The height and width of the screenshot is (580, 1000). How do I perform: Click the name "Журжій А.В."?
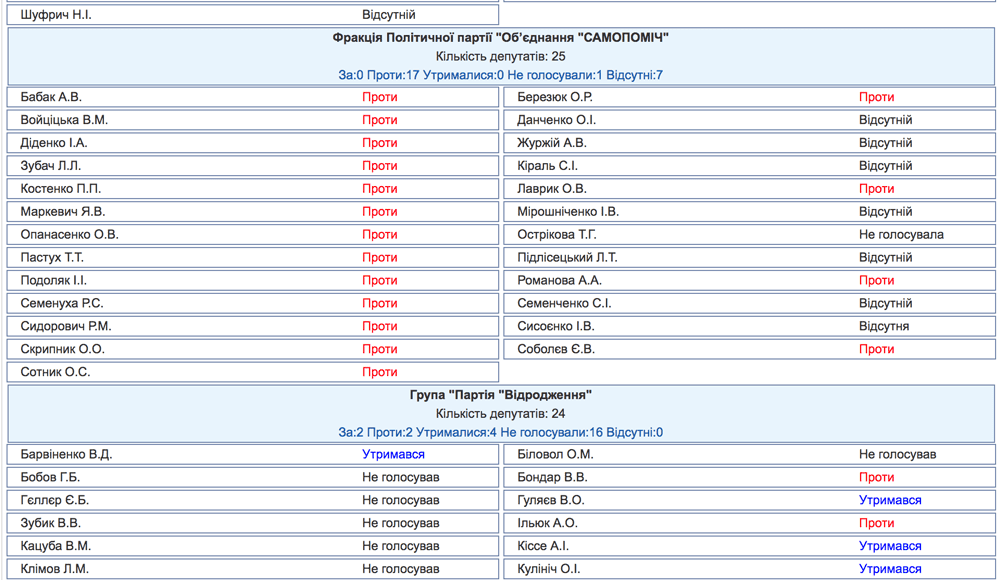tap(552, 143)
